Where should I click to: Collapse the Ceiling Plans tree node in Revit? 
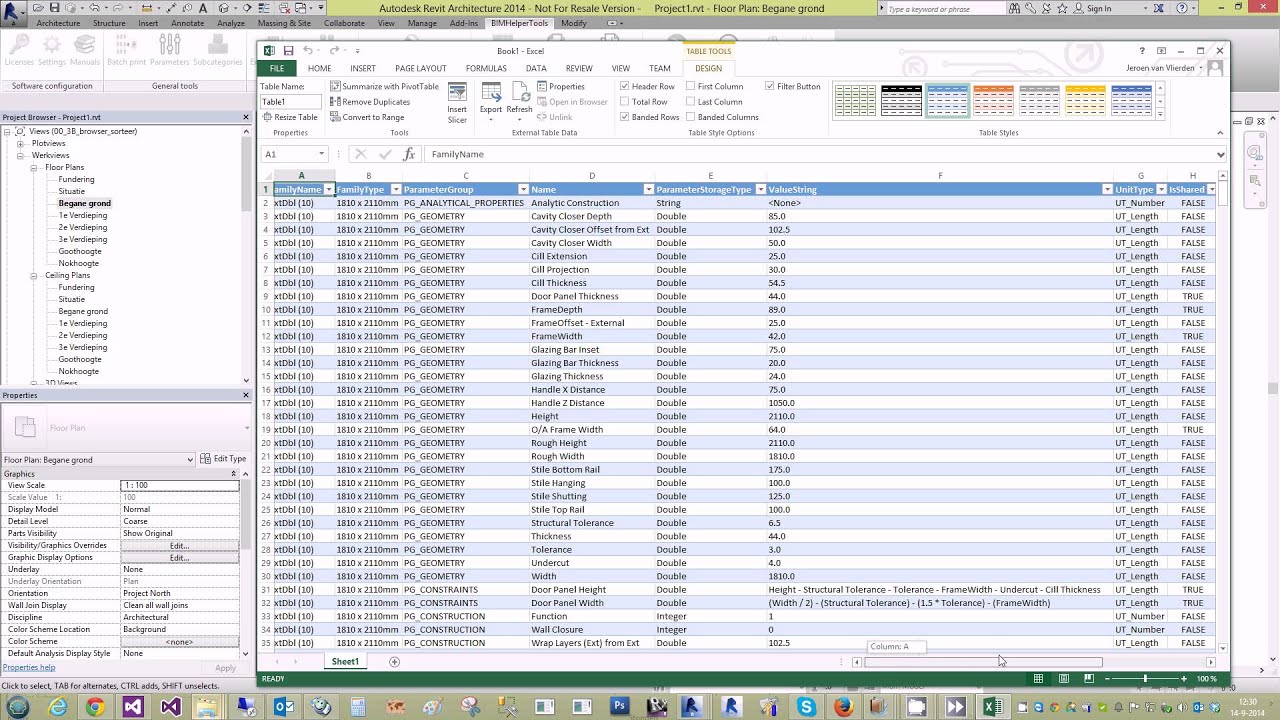tap(33, 276)
